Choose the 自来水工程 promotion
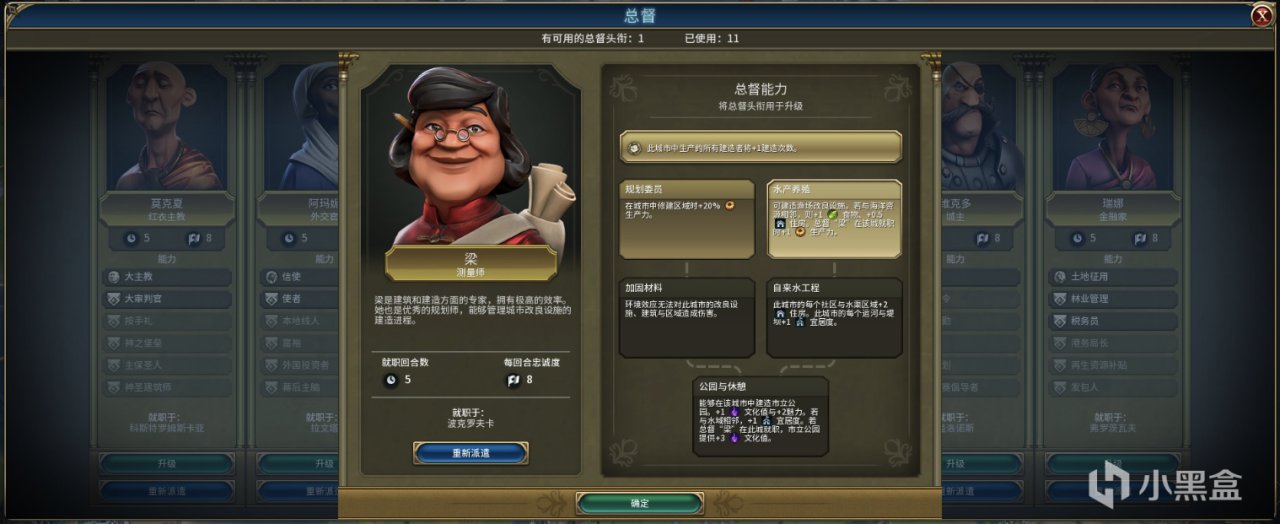The width and height of the screenshot is (1280, 524). 834,317
